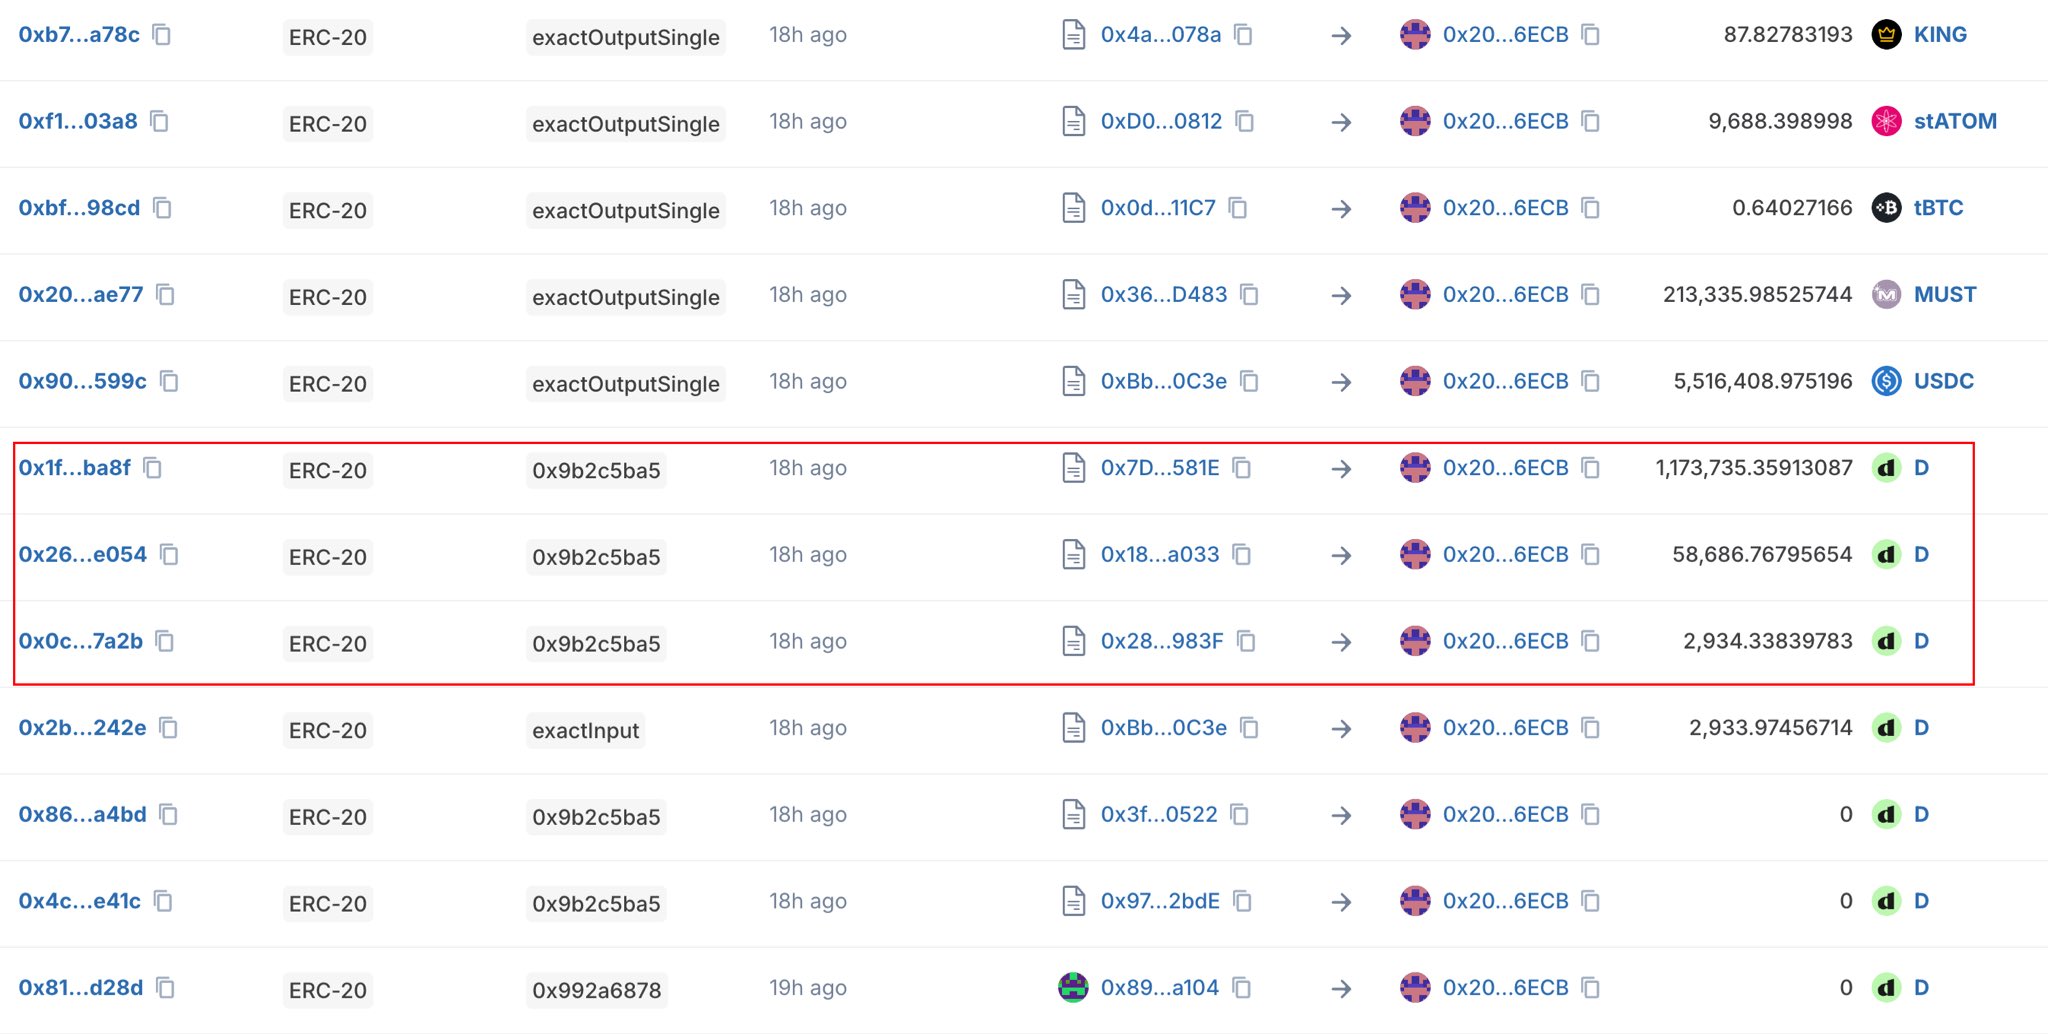Click the 0x992a6878 method label

pyautogui.click(x=596, y=990)
